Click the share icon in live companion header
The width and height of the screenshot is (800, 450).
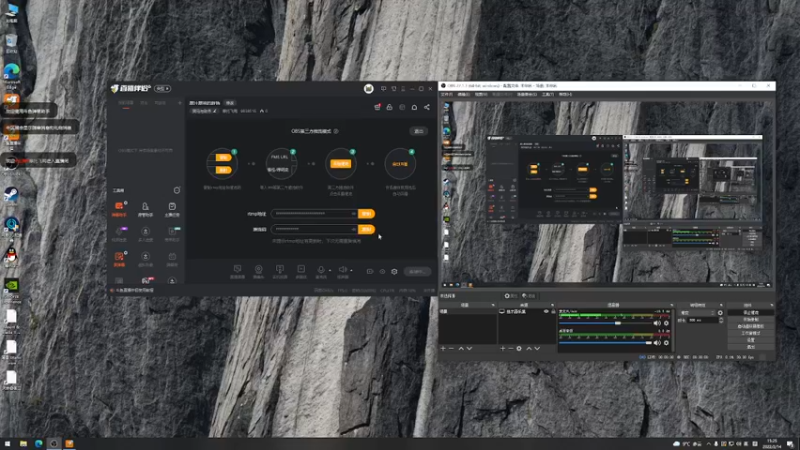click(x=427, y=107)
